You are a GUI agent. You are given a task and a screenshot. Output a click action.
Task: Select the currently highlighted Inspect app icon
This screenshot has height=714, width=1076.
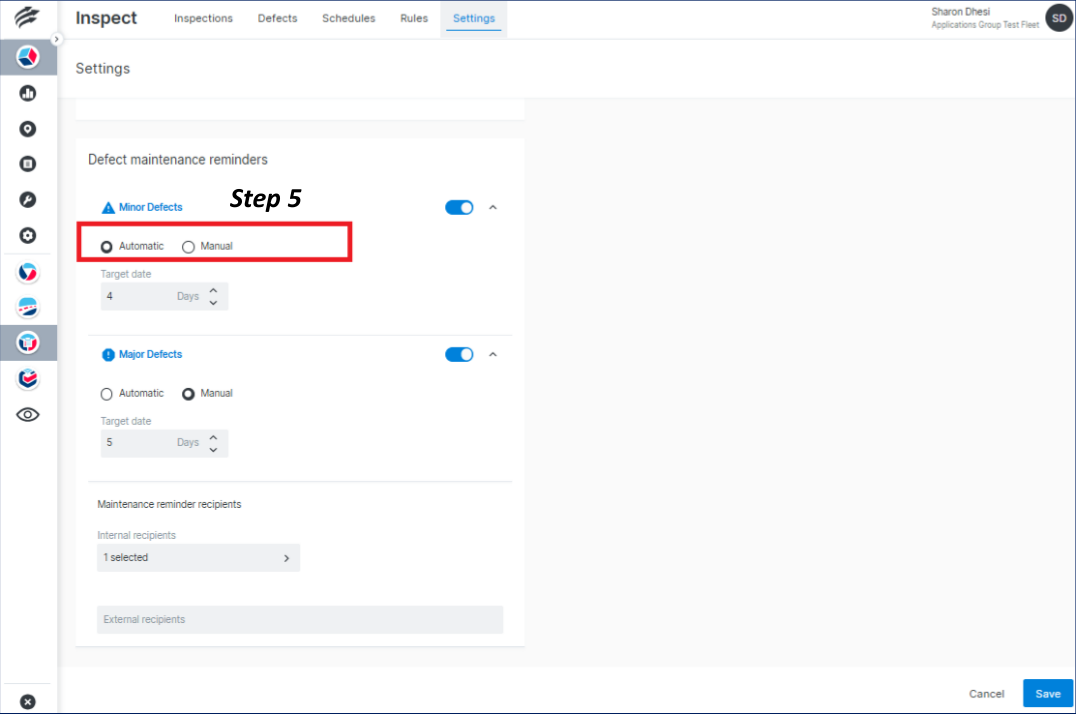(x=27, y=342)
